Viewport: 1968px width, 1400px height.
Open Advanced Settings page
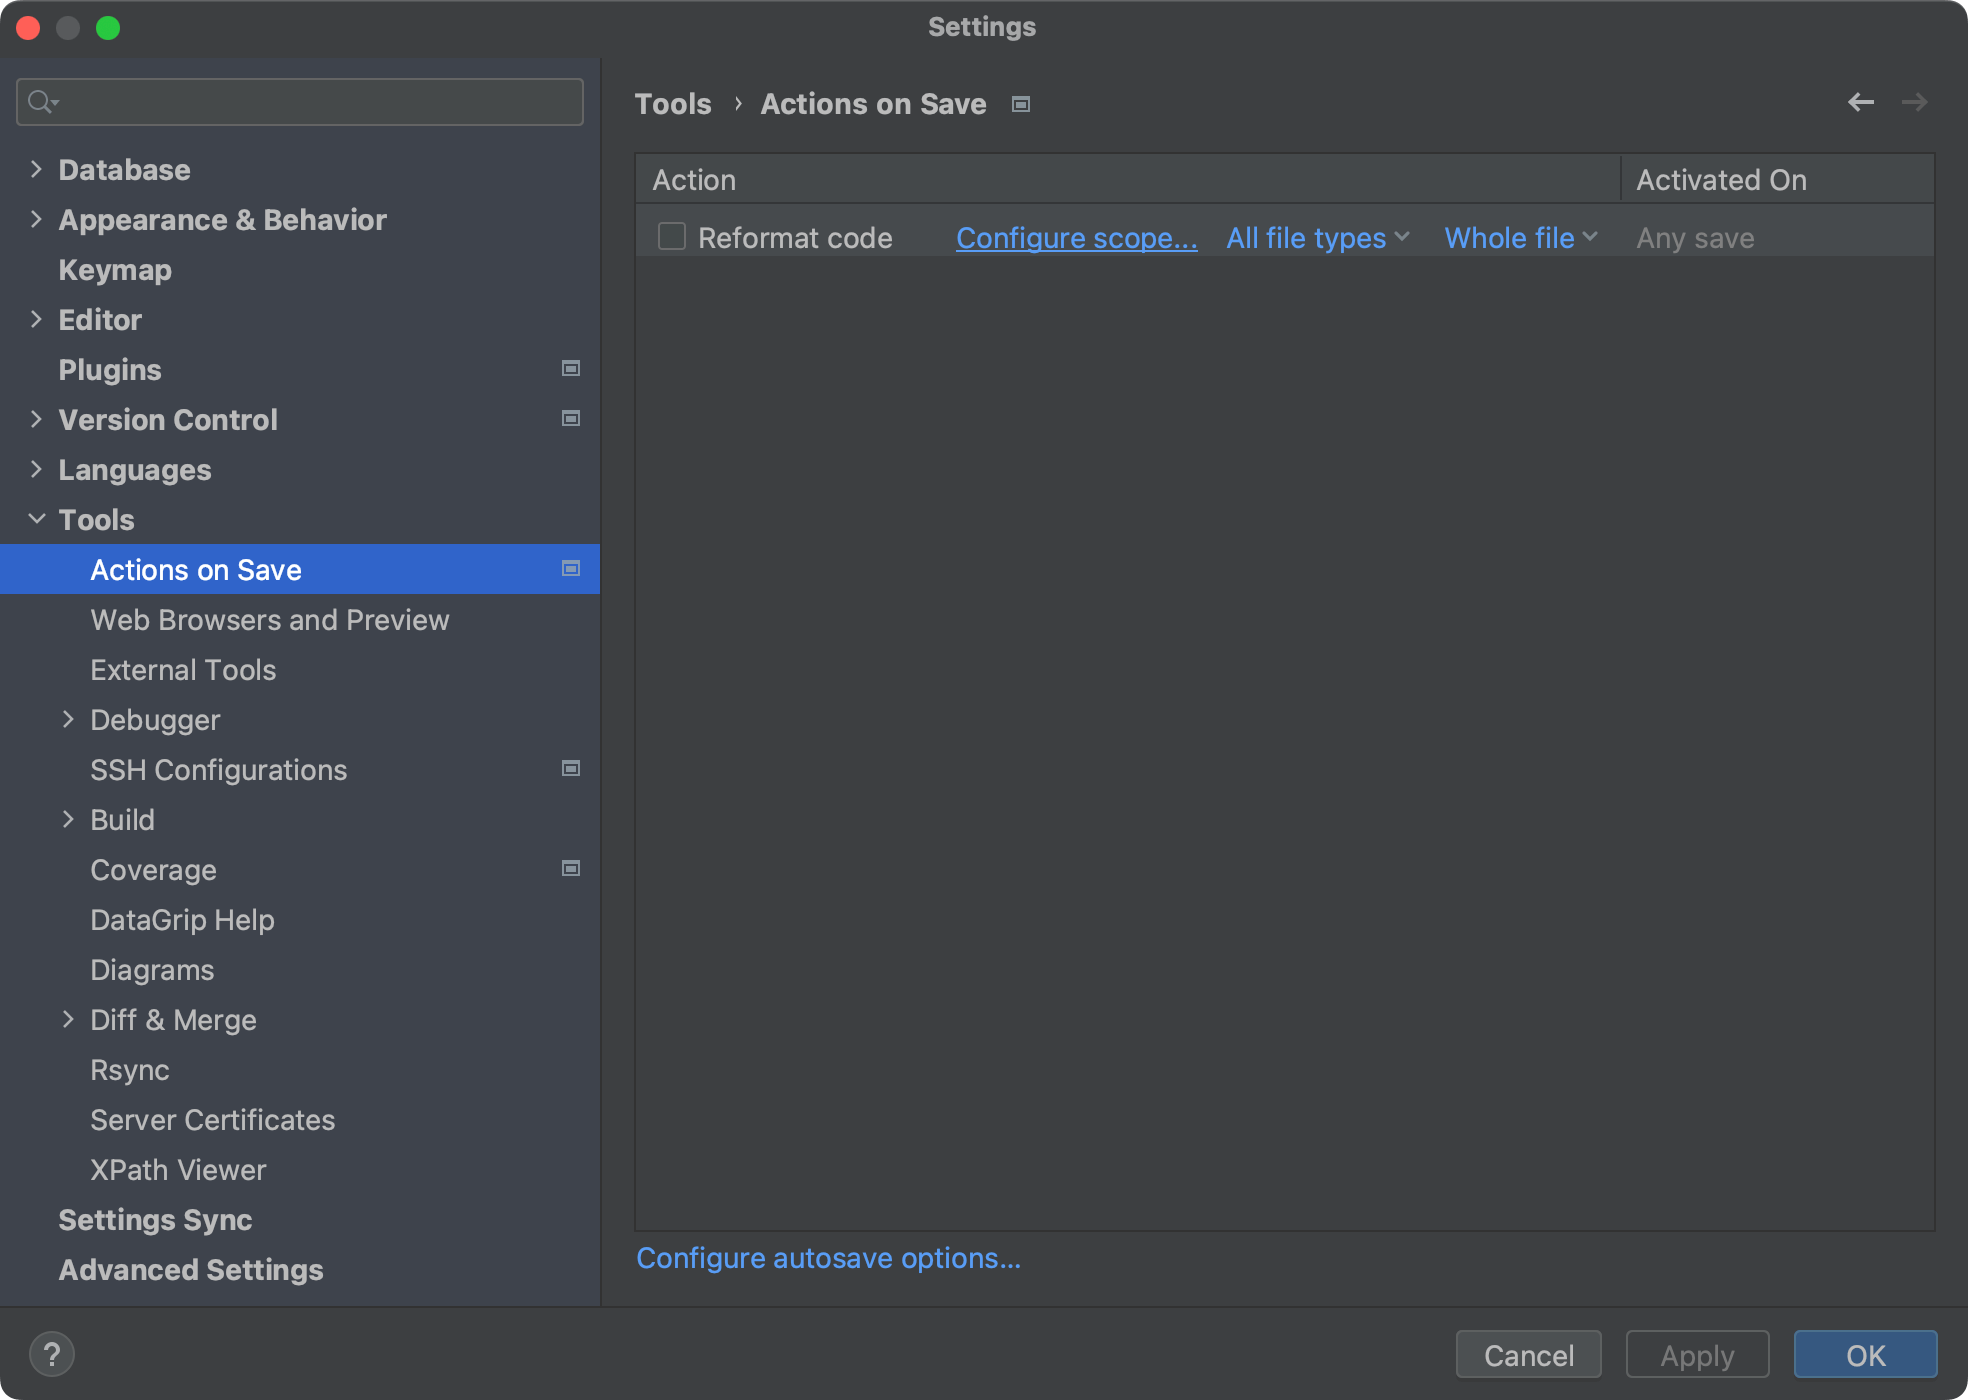point(190,1269)
